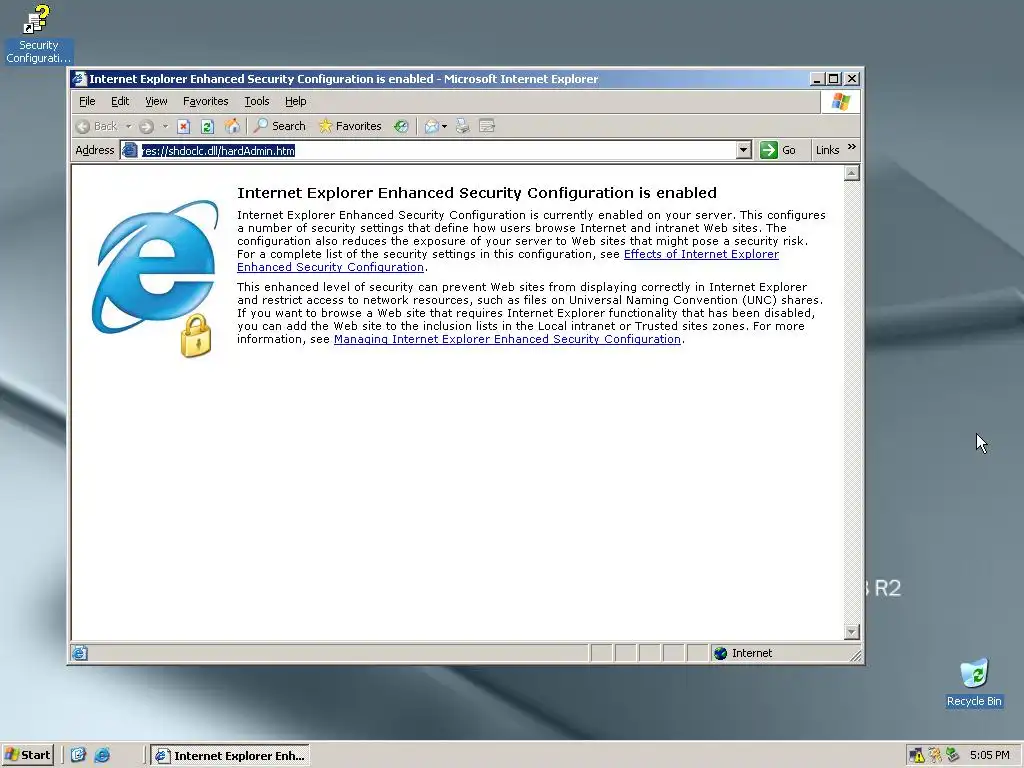Click the Forward navigation arrow
The image size is (1024, 768).
click(146, 126)
